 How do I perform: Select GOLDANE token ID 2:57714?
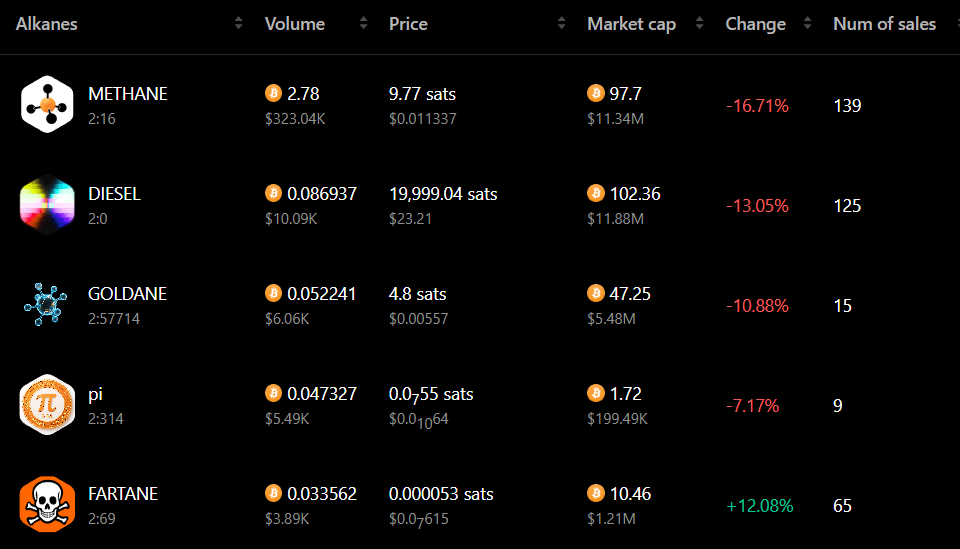114,318
